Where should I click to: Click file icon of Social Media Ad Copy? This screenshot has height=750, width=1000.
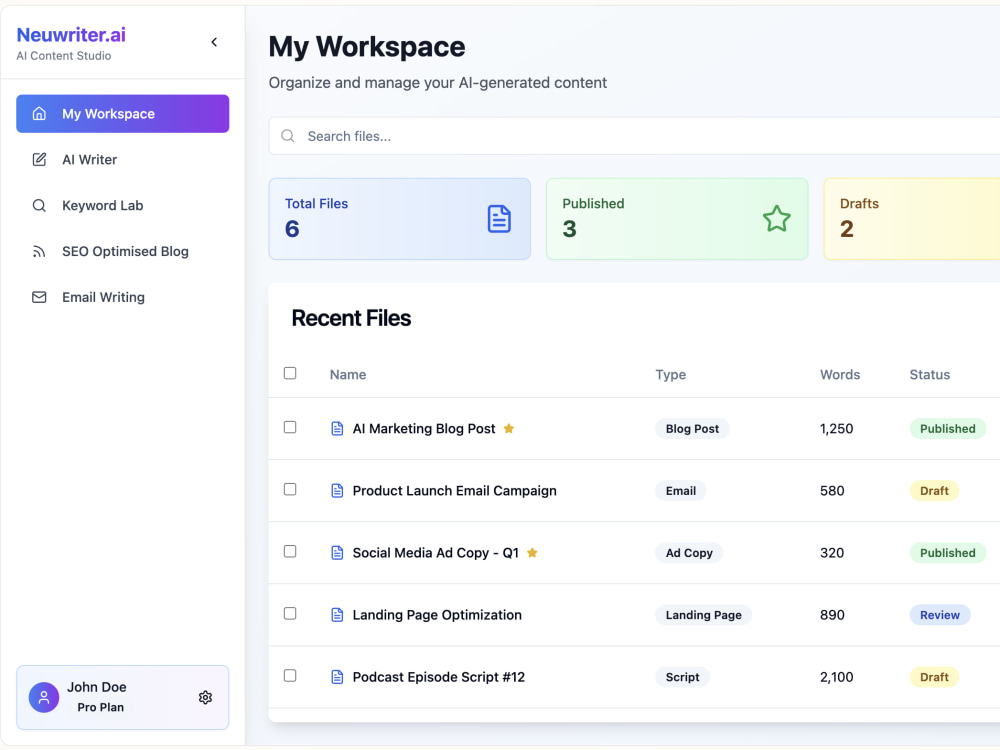tap(337, 553)
